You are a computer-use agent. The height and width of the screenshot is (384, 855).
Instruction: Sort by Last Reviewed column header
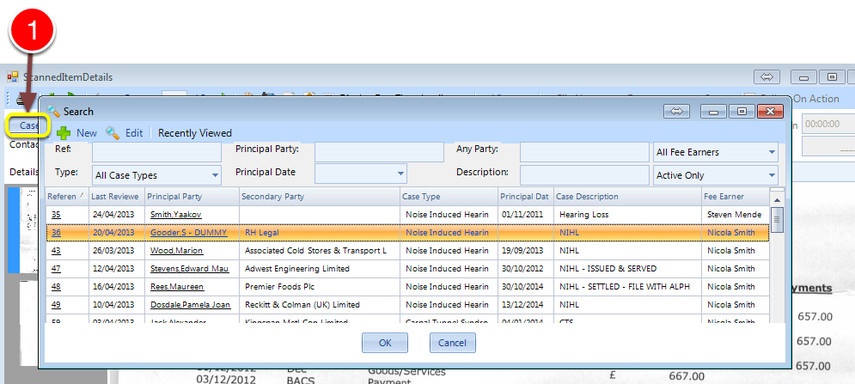(116, 196)
